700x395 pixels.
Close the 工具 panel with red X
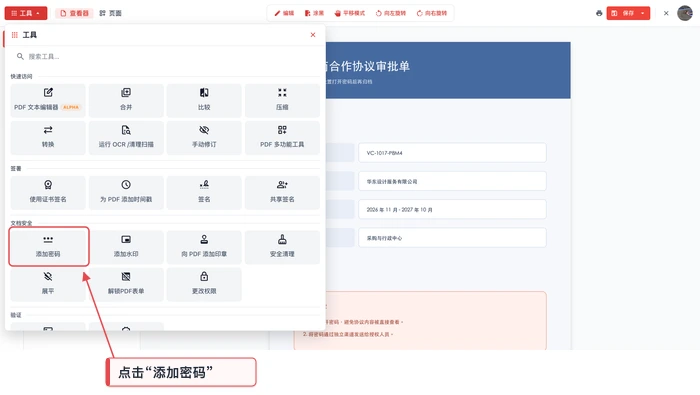313,35
